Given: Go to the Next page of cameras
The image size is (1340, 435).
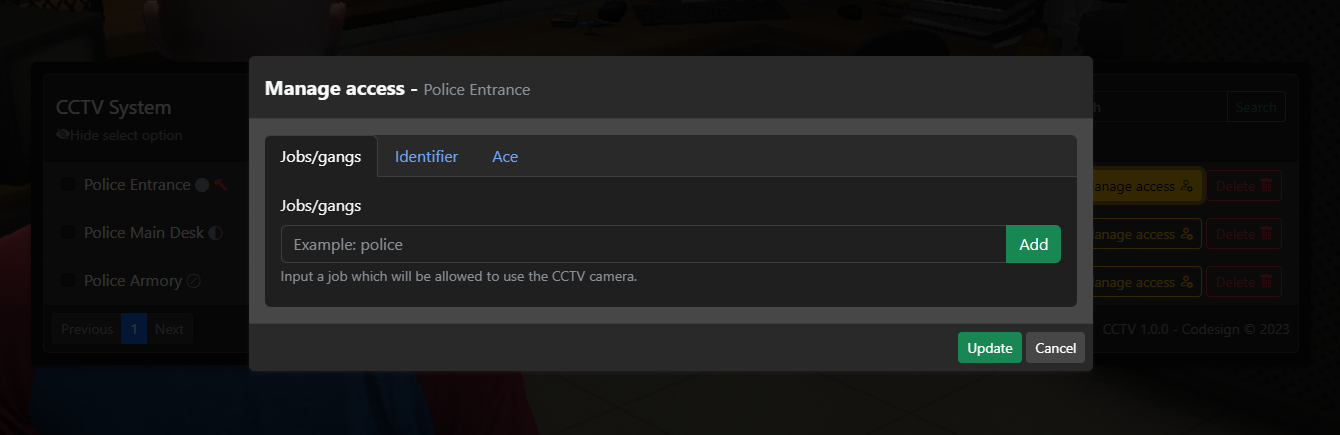Looking at the screenshot, I should click(x=169, y=329).
